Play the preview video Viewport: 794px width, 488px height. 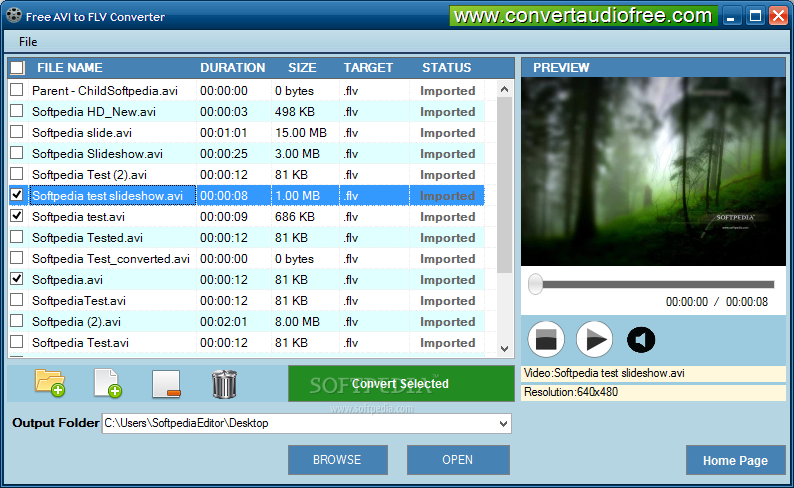(x=594, y=339)
